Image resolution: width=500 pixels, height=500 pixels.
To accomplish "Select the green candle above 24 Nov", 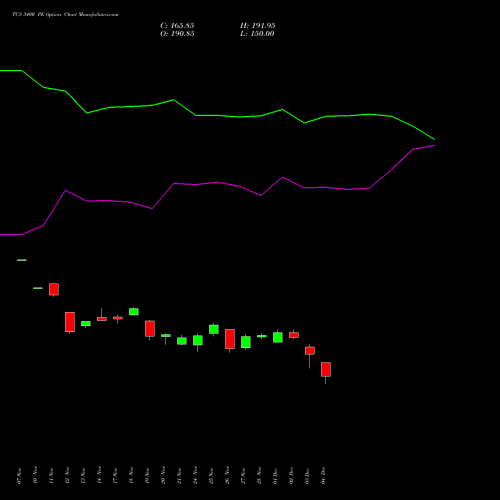I will tap(198, 340).
